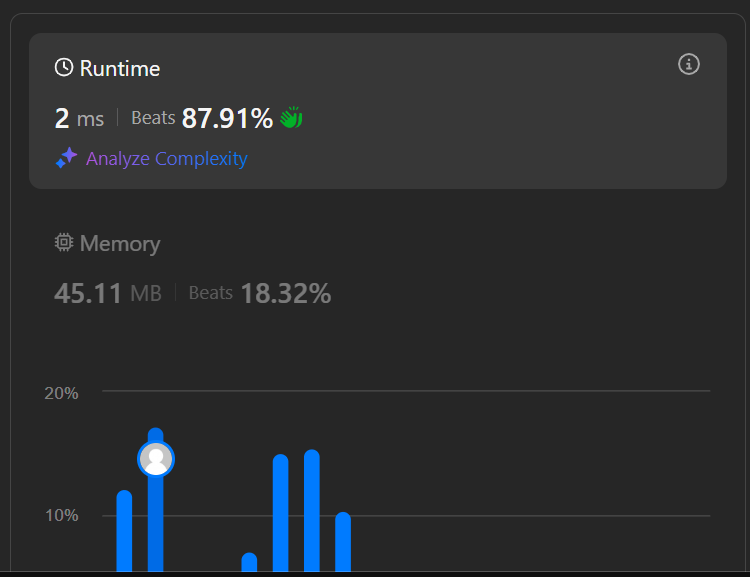Click the 20% axis label

(61, 393)
